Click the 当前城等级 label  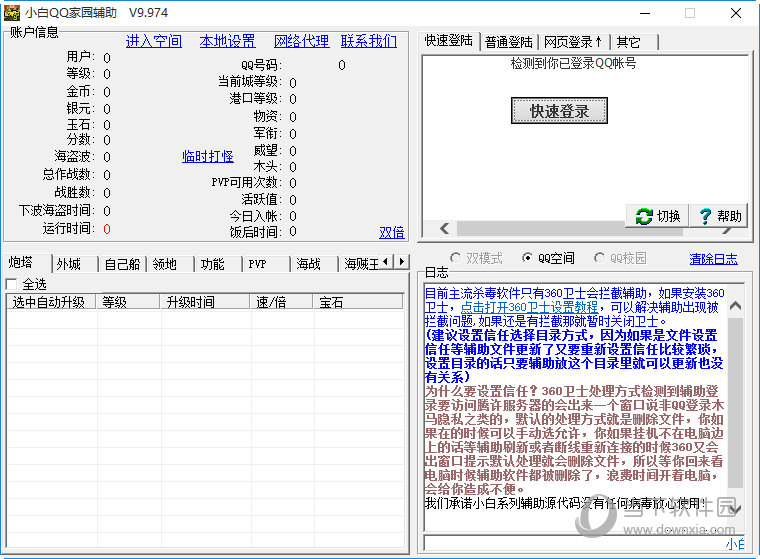[x=250, y=81]
